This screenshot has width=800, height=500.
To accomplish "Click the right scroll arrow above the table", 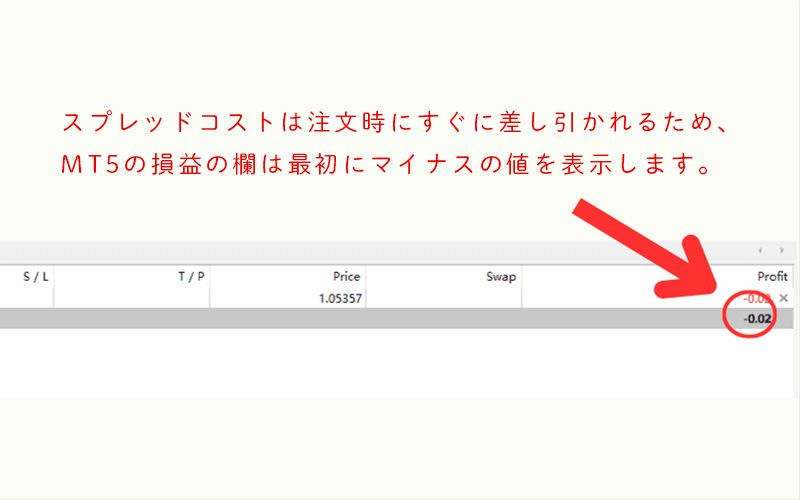I will coord(782,250).
